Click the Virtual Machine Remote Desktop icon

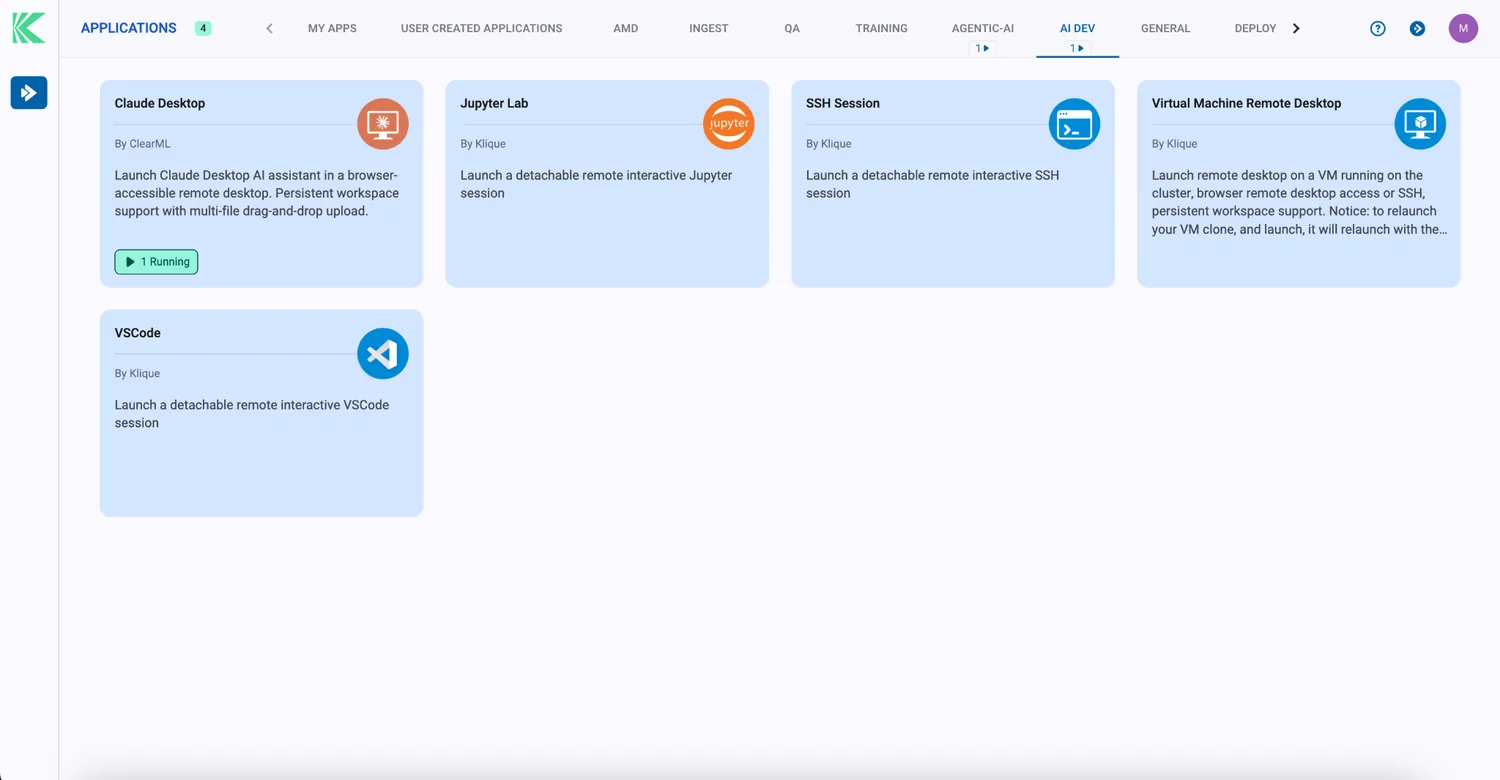[x=1420, y=124]
